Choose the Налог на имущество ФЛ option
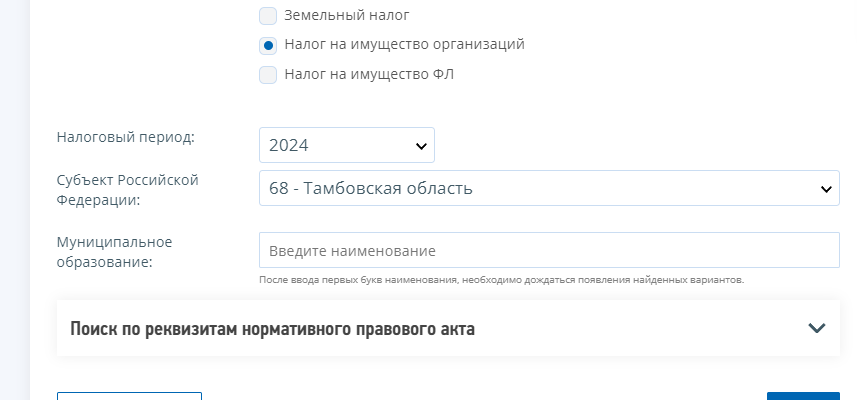The height and width of the screenshot is (400, 857). pos(268,74)
